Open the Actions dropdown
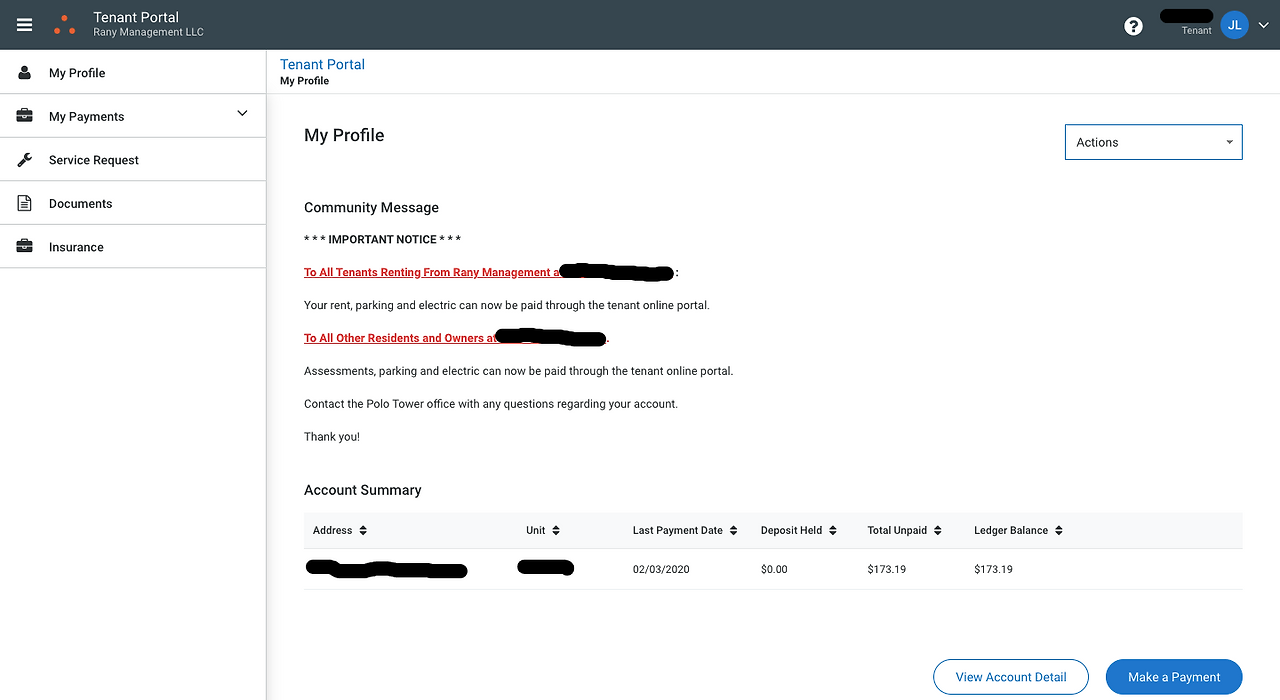This screenshot has width=1280, height=700. [1153, 141]
